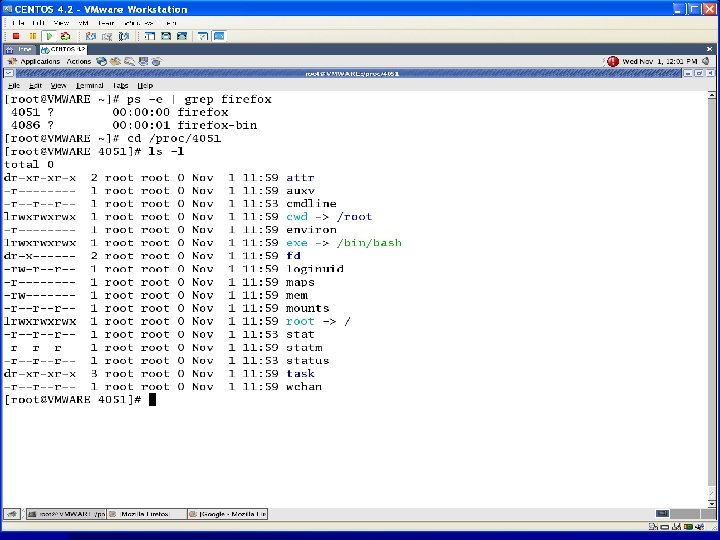This screenshot has width=720, height=540.
Task: Show or hide the VMware sidebar icon
Action: pos(149,36)
